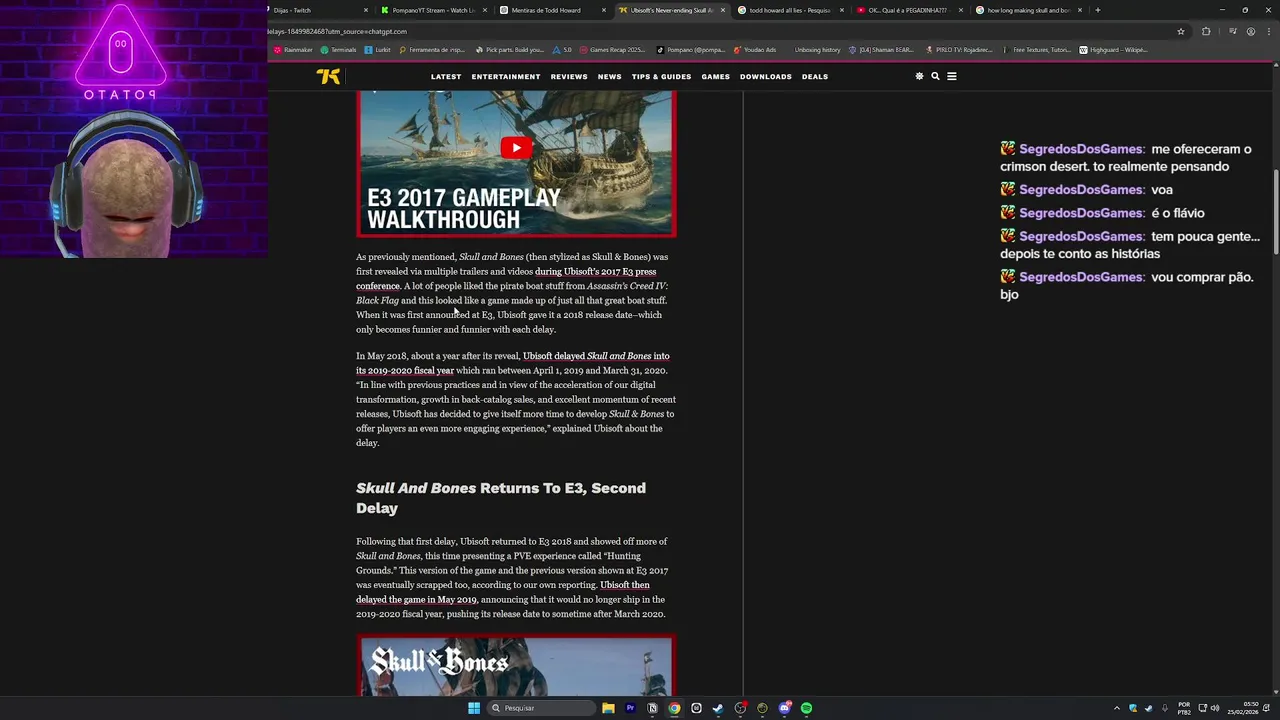Open the Windows Start button
This screenshot has width=1280, height=720.
(474, 708)
